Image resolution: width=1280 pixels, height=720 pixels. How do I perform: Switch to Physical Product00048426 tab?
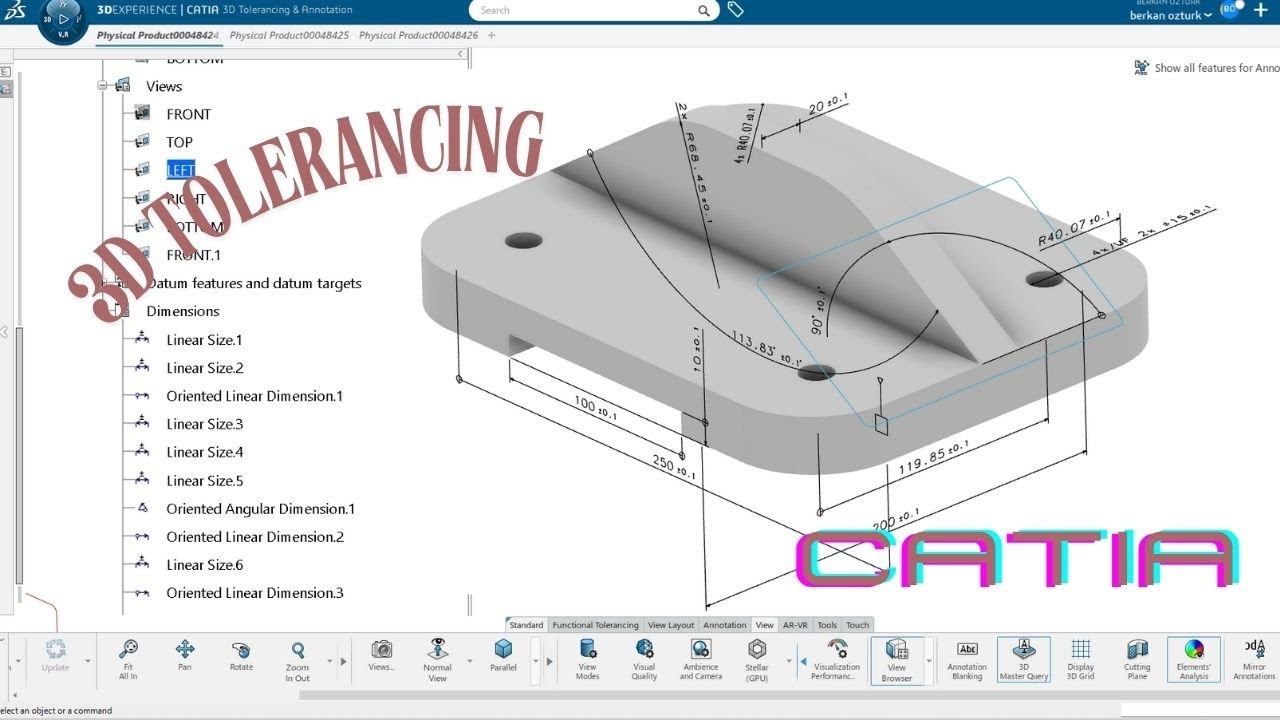pyautogui.click(x=418, y=35)
